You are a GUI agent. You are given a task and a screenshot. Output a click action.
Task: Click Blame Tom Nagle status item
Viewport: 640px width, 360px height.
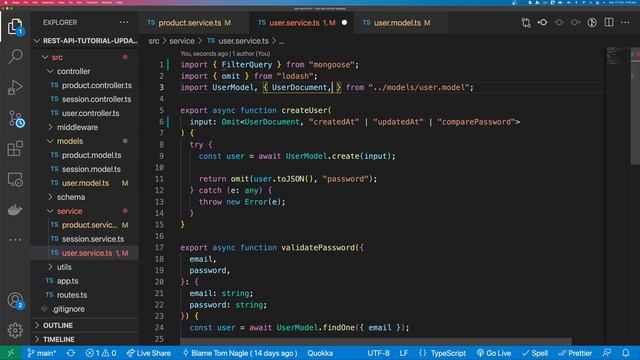point(240,353)
